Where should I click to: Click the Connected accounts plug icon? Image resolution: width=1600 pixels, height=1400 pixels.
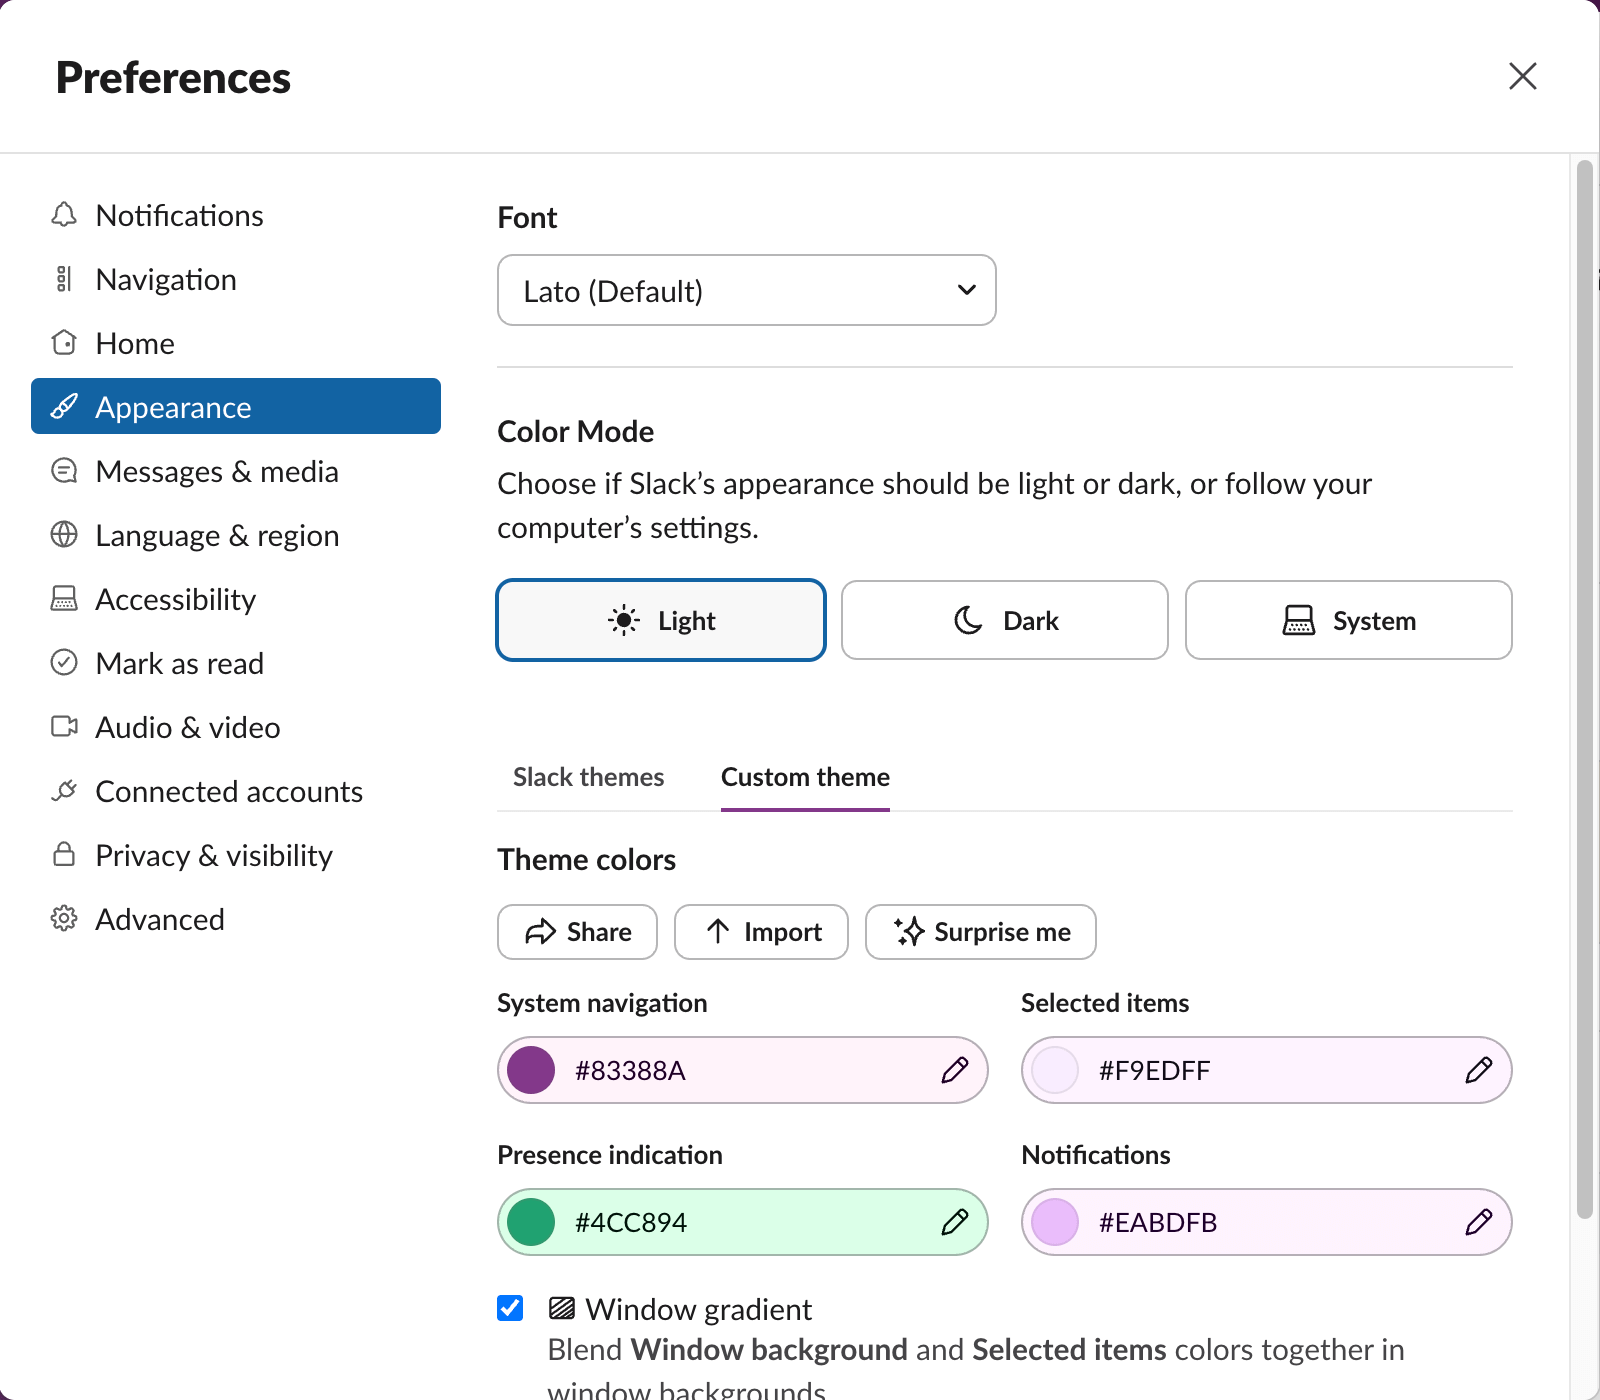point(64,791)
